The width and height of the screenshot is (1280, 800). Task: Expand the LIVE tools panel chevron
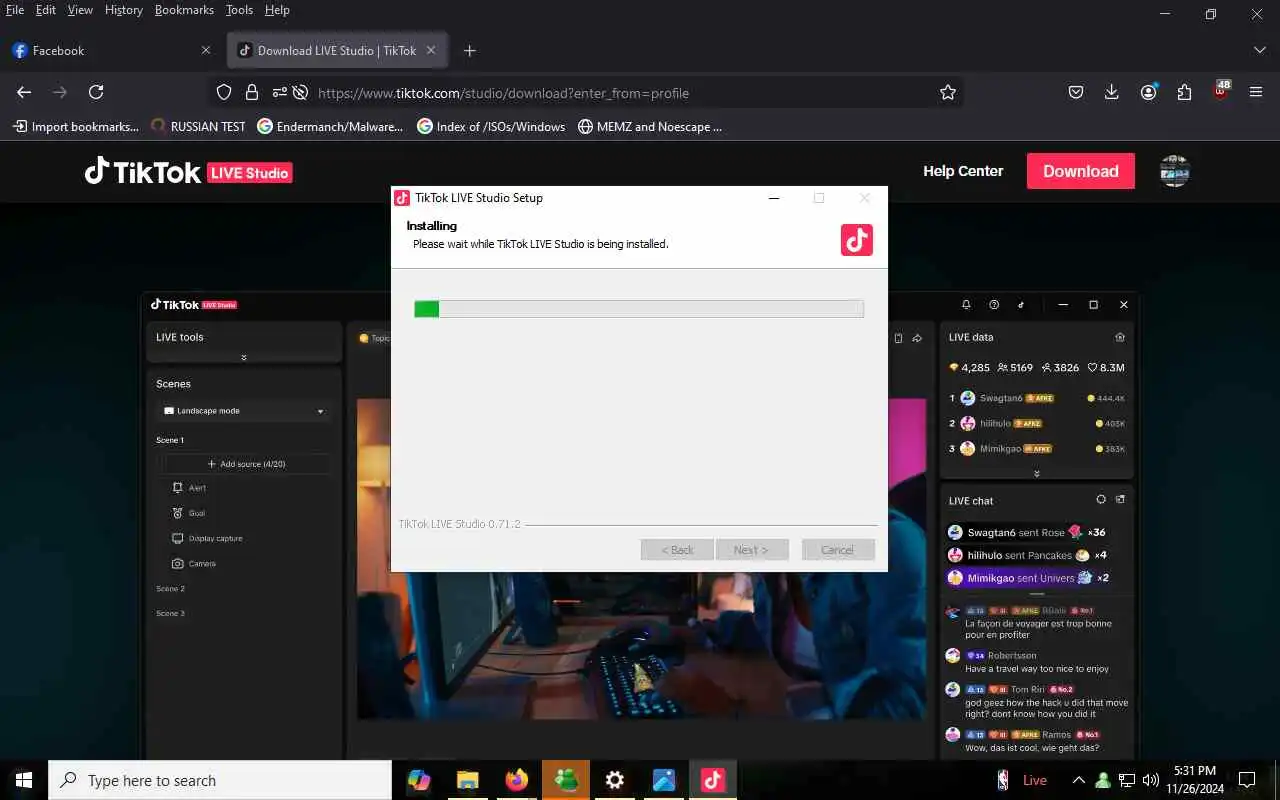coord(244,357)
